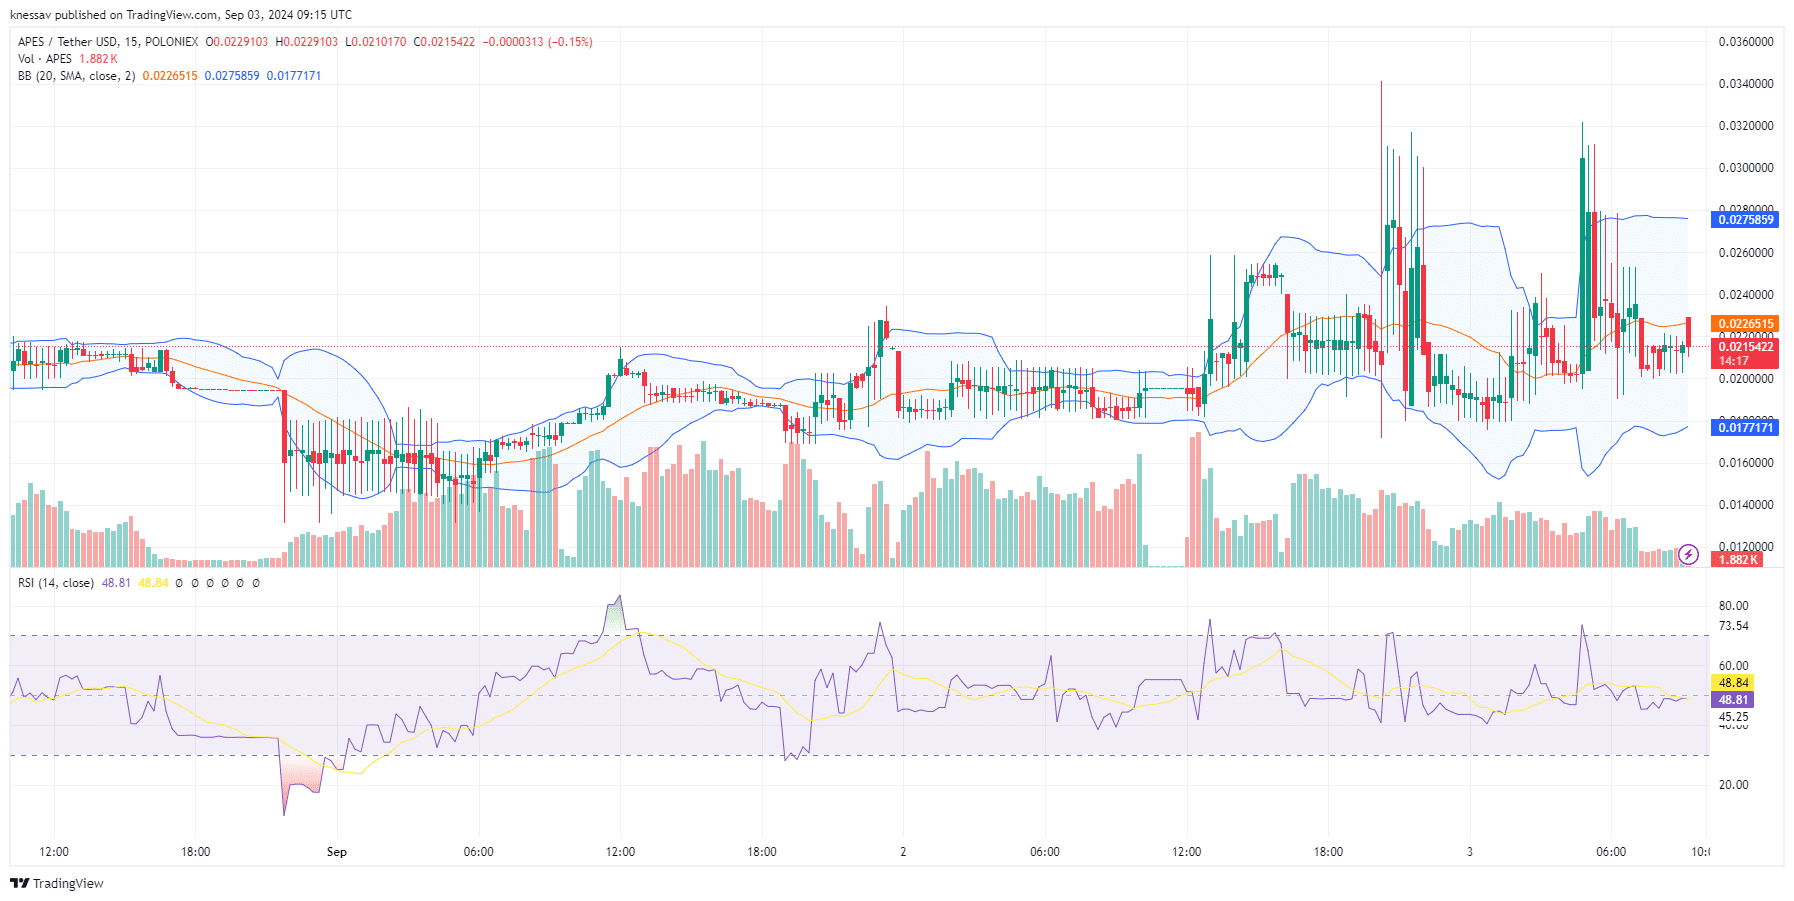Click the orange 0.0226515 price axis tag
The width and height of the screenshot is (1794, 901).
pyautogui.click(x=1746, y=324)
